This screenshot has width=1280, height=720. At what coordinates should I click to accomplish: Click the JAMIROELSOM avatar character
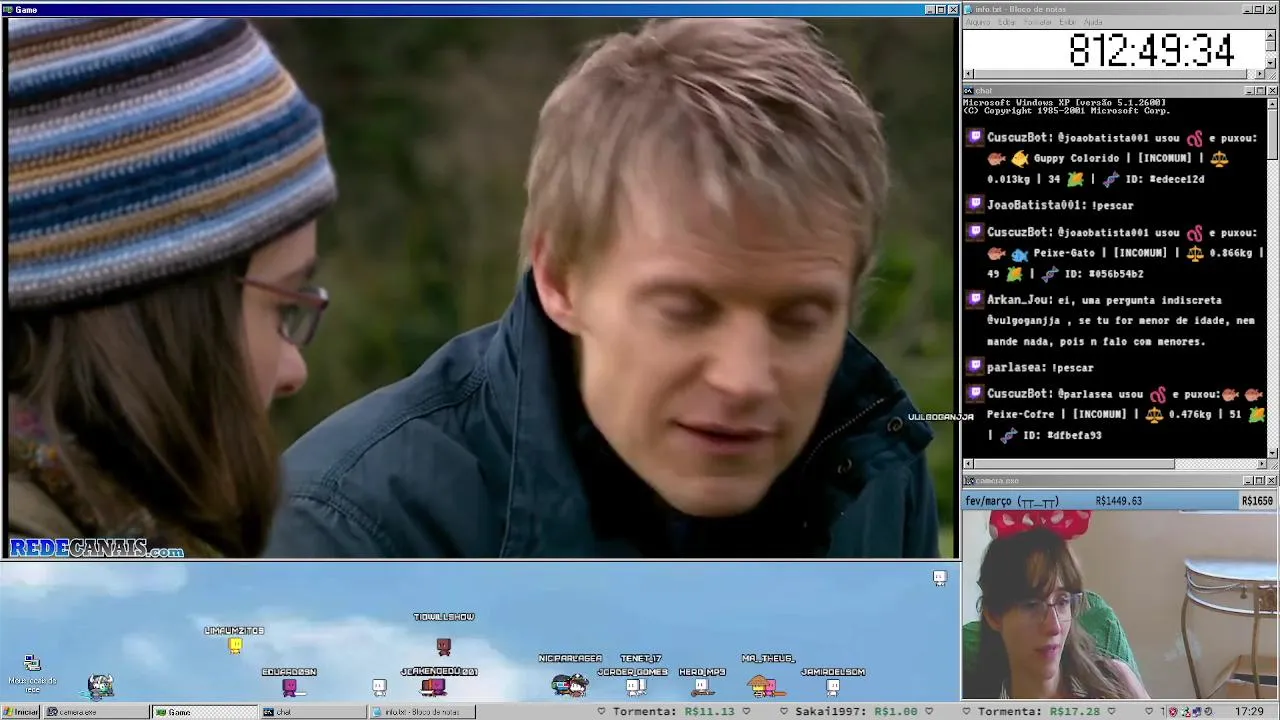click(x=833, y=687)
